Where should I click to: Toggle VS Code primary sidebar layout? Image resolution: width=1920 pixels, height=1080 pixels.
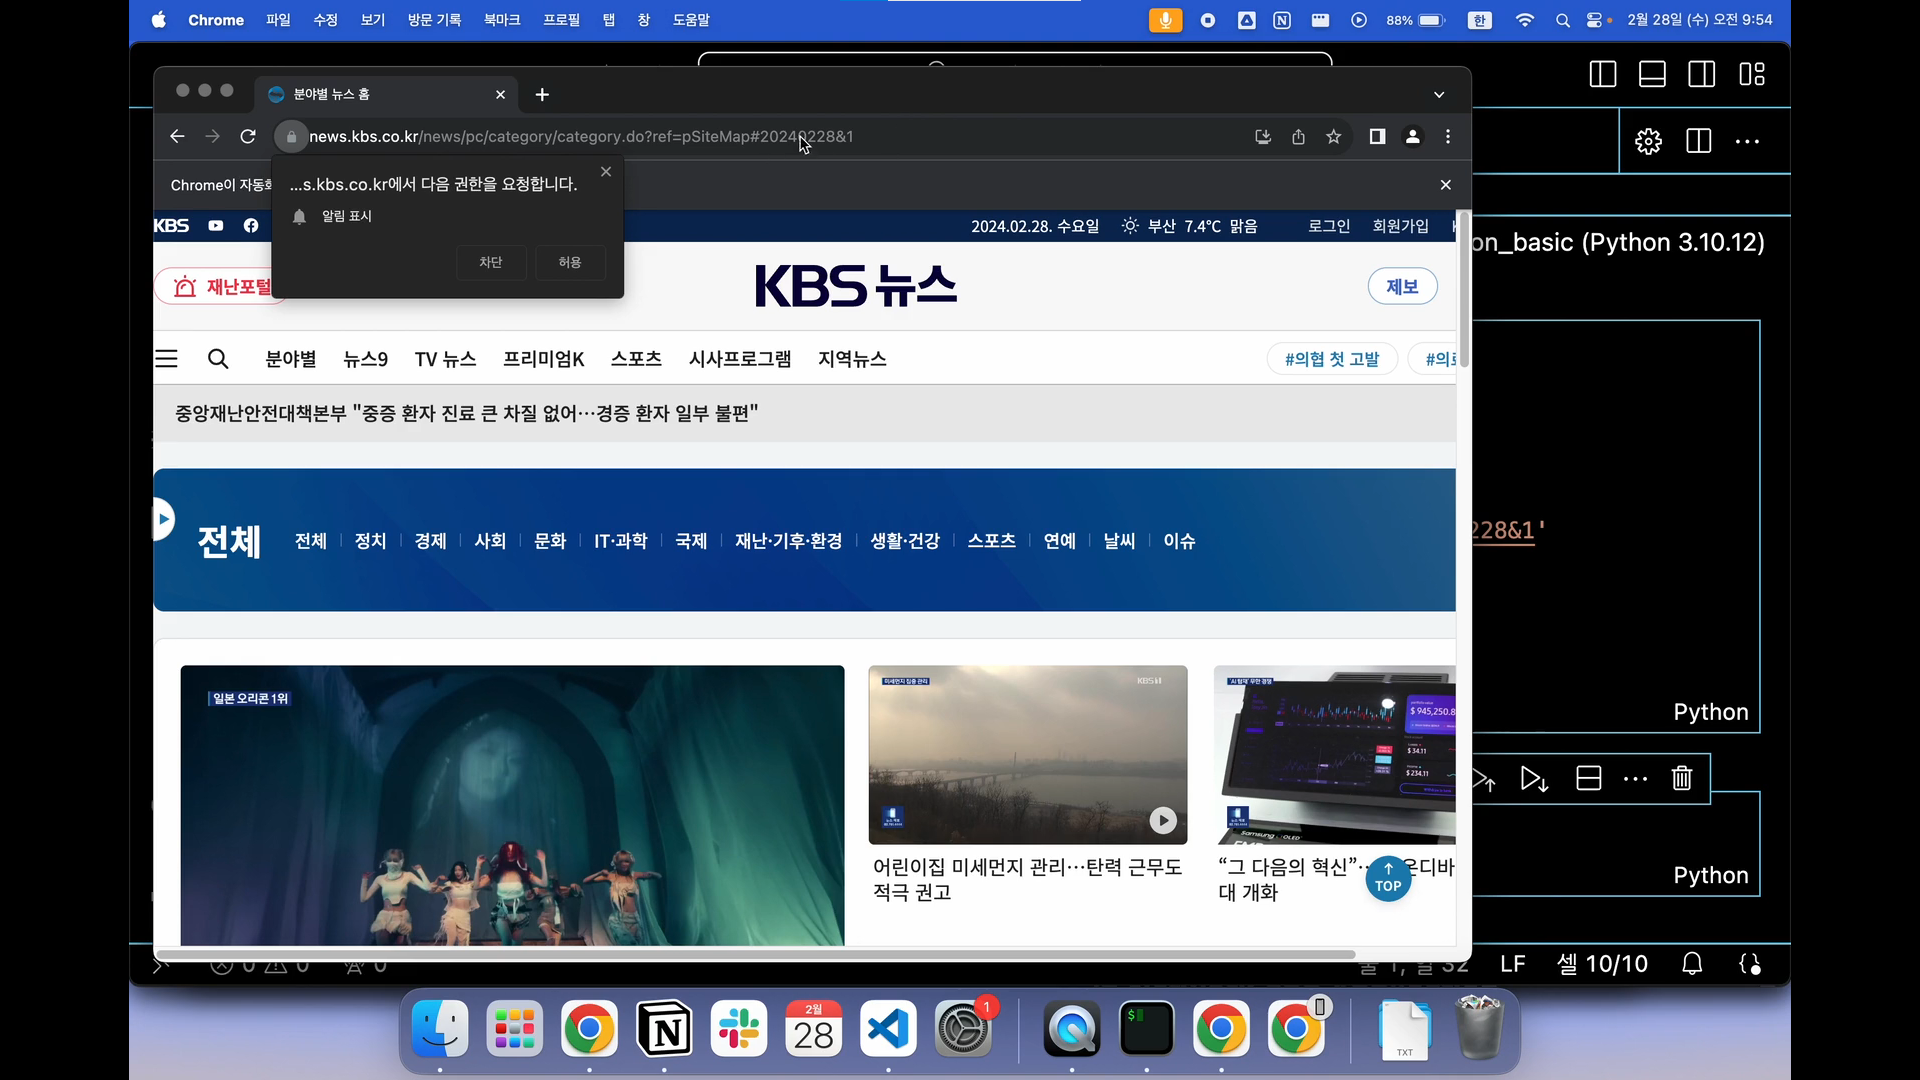click(x=1603, y=74)
